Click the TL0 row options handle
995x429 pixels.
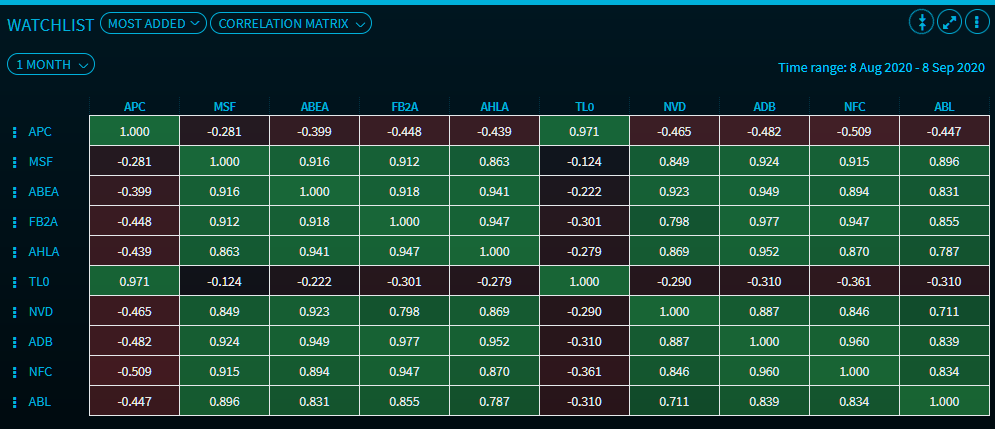[14, 282]
